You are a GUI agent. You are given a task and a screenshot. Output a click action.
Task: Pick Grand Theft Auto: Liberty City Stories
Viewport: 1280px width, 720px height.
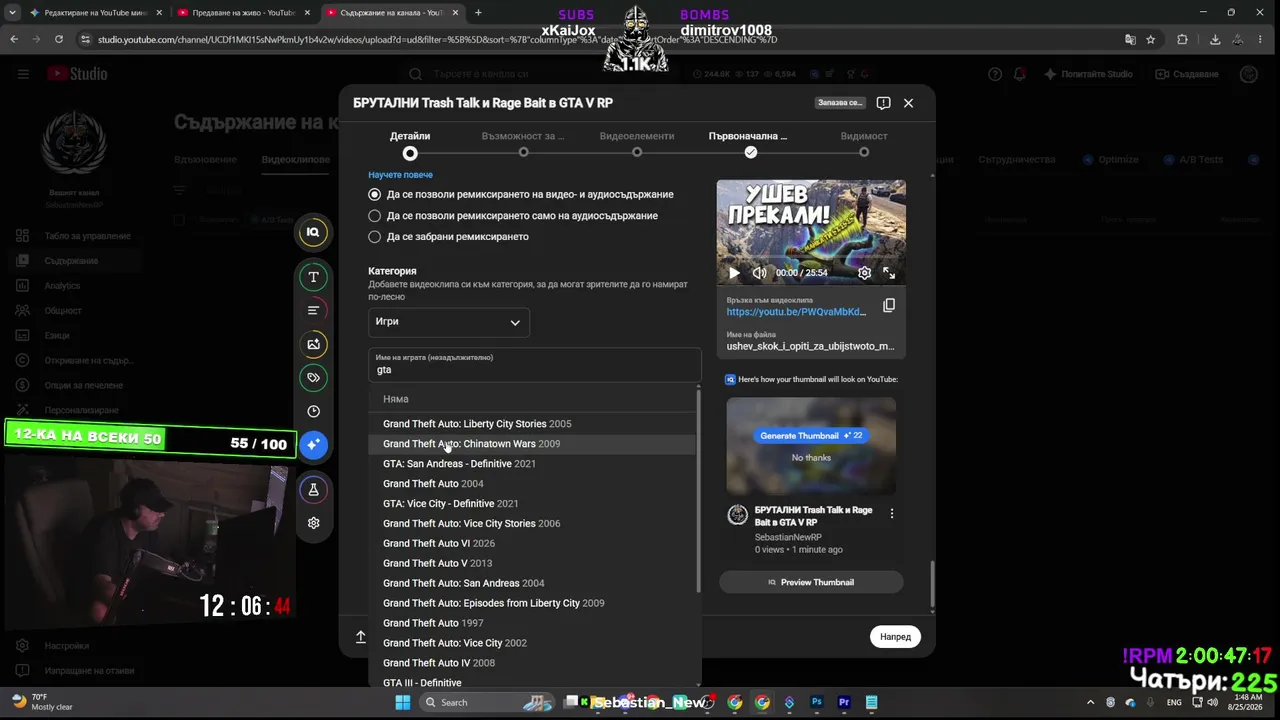532,424
